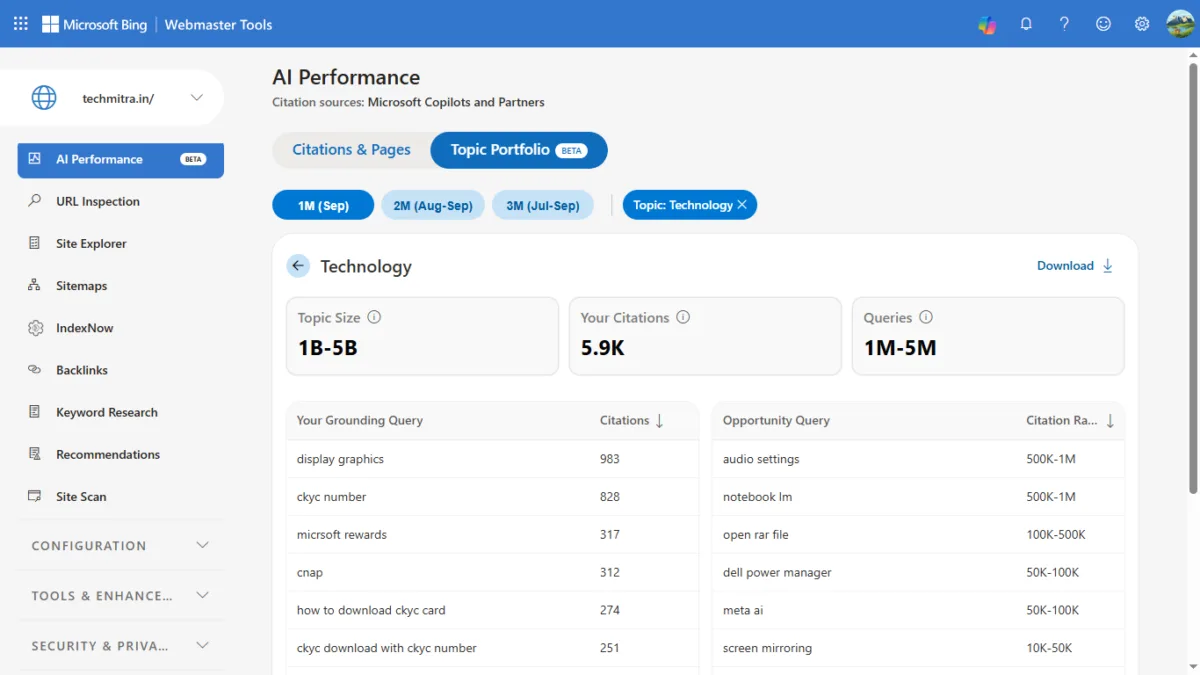Screen dimensions: 1200x675
Task: Open the Copilot icon in header
Action: tap(987, 24)
